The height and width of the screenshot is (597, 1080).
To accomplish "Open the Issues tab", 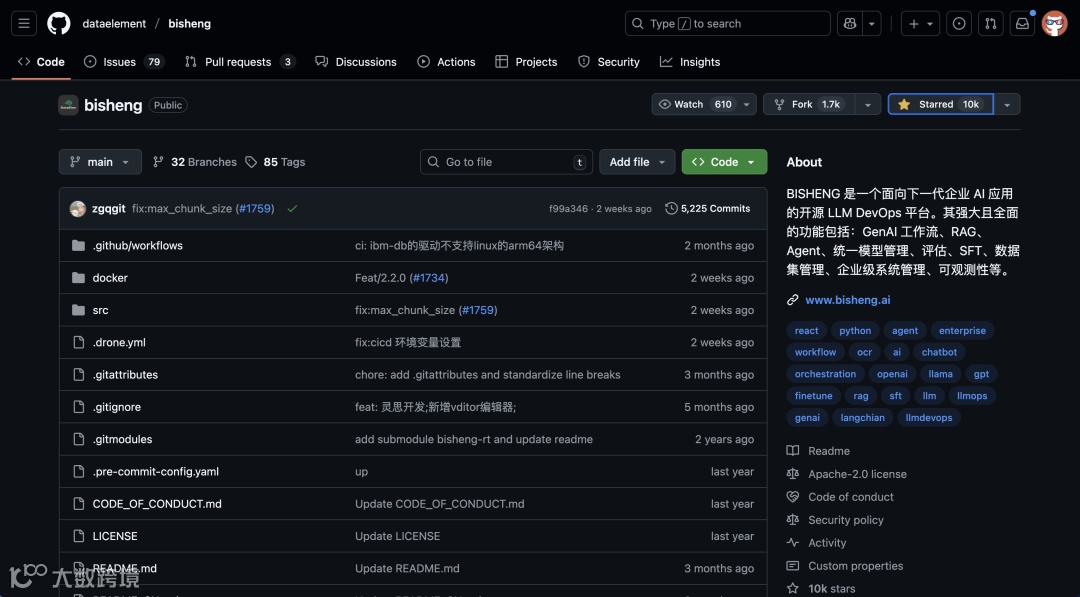I will point(123,62).
